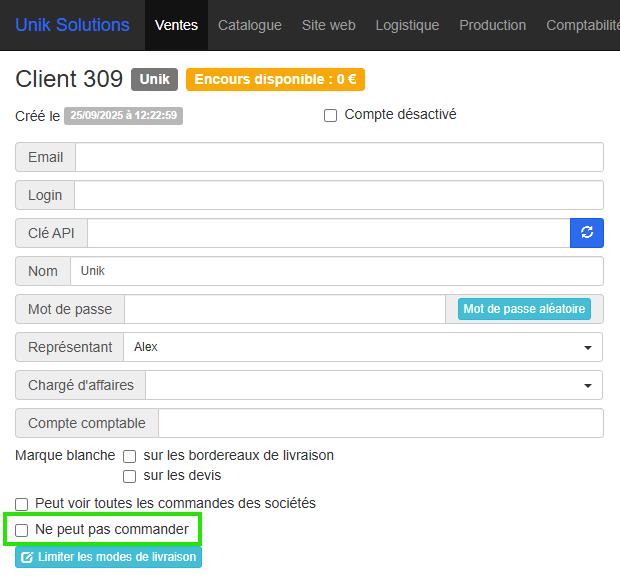The height and width of the screenshot is (582, 620).
Task: Check Ne peut pas commander
Action: 22,530
